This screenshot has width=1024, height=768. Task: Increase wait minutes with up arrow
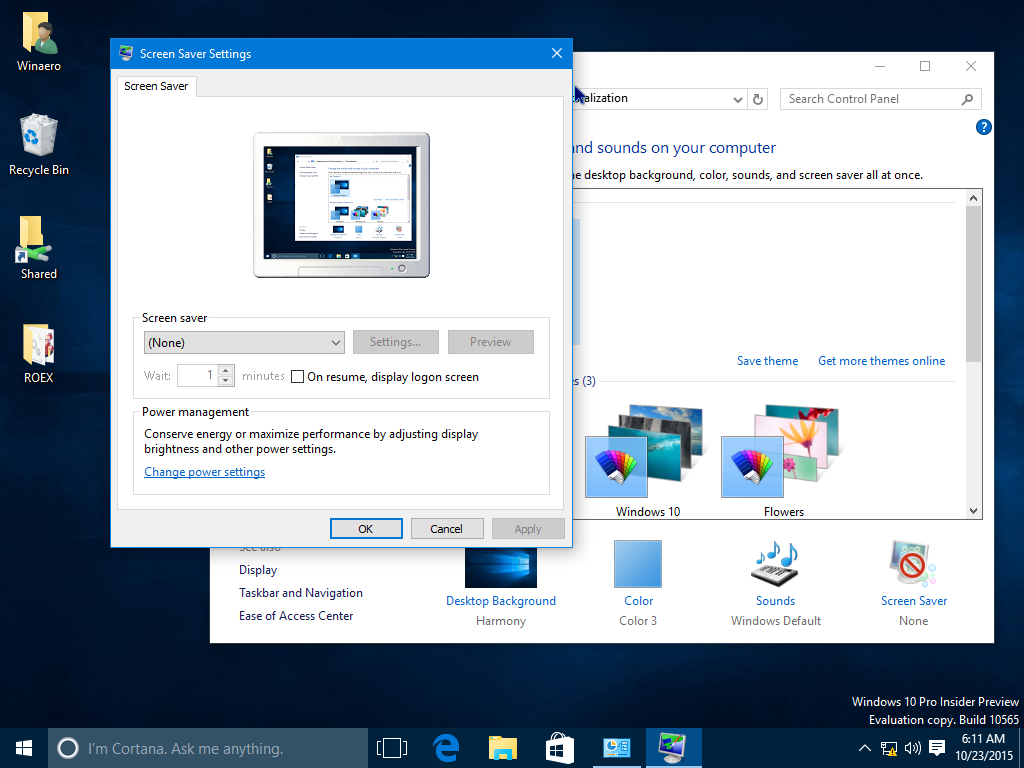click(x=226, y=370)
